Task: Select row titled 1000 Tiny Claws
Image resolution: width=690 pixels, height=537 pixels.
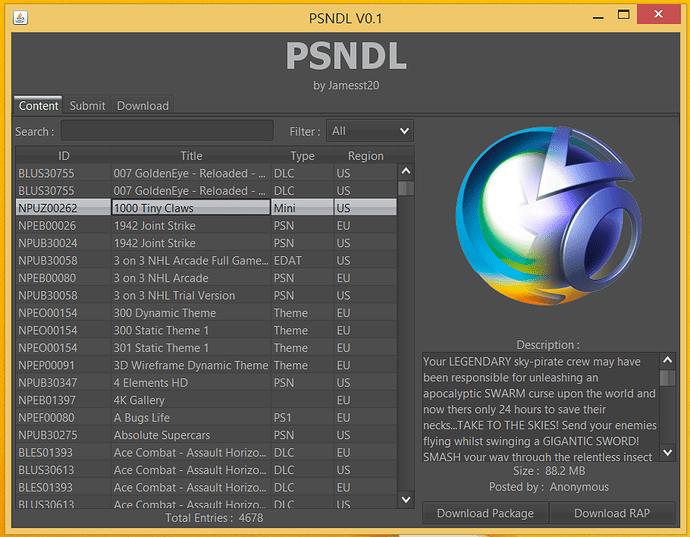Action: (x=206, y=208)
